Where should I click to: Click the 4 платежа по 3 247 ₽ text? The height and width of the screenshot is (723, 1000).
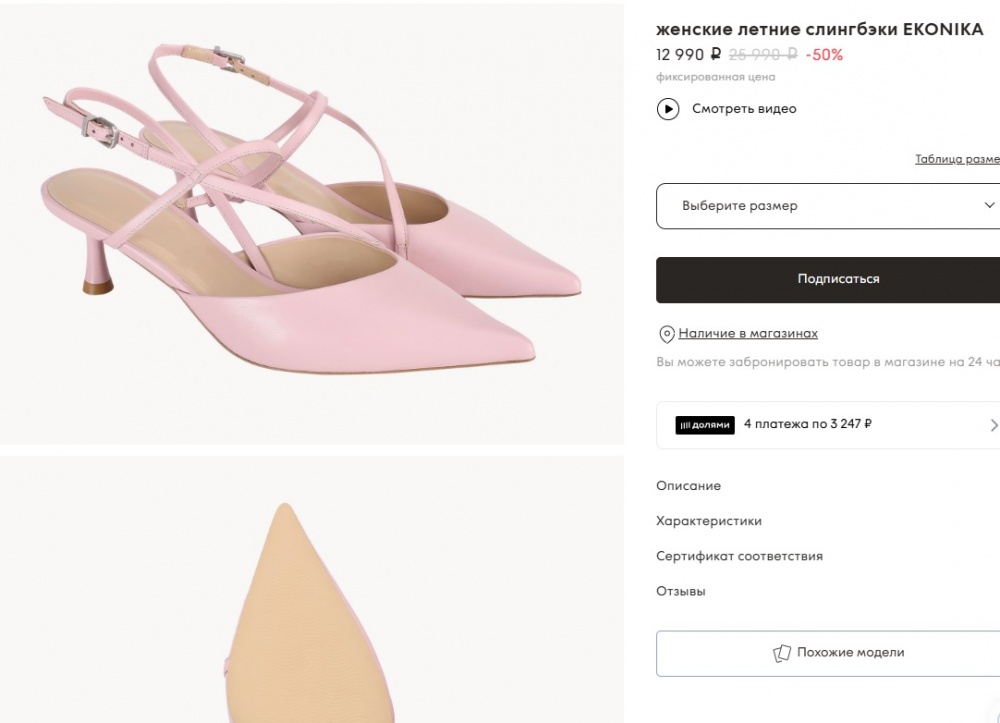coord(808,424)
